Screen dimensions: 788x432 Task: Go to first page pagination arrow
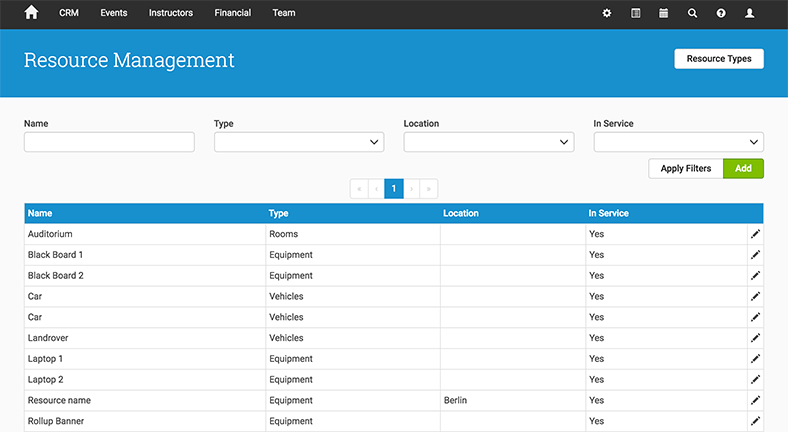pos(359,189)
